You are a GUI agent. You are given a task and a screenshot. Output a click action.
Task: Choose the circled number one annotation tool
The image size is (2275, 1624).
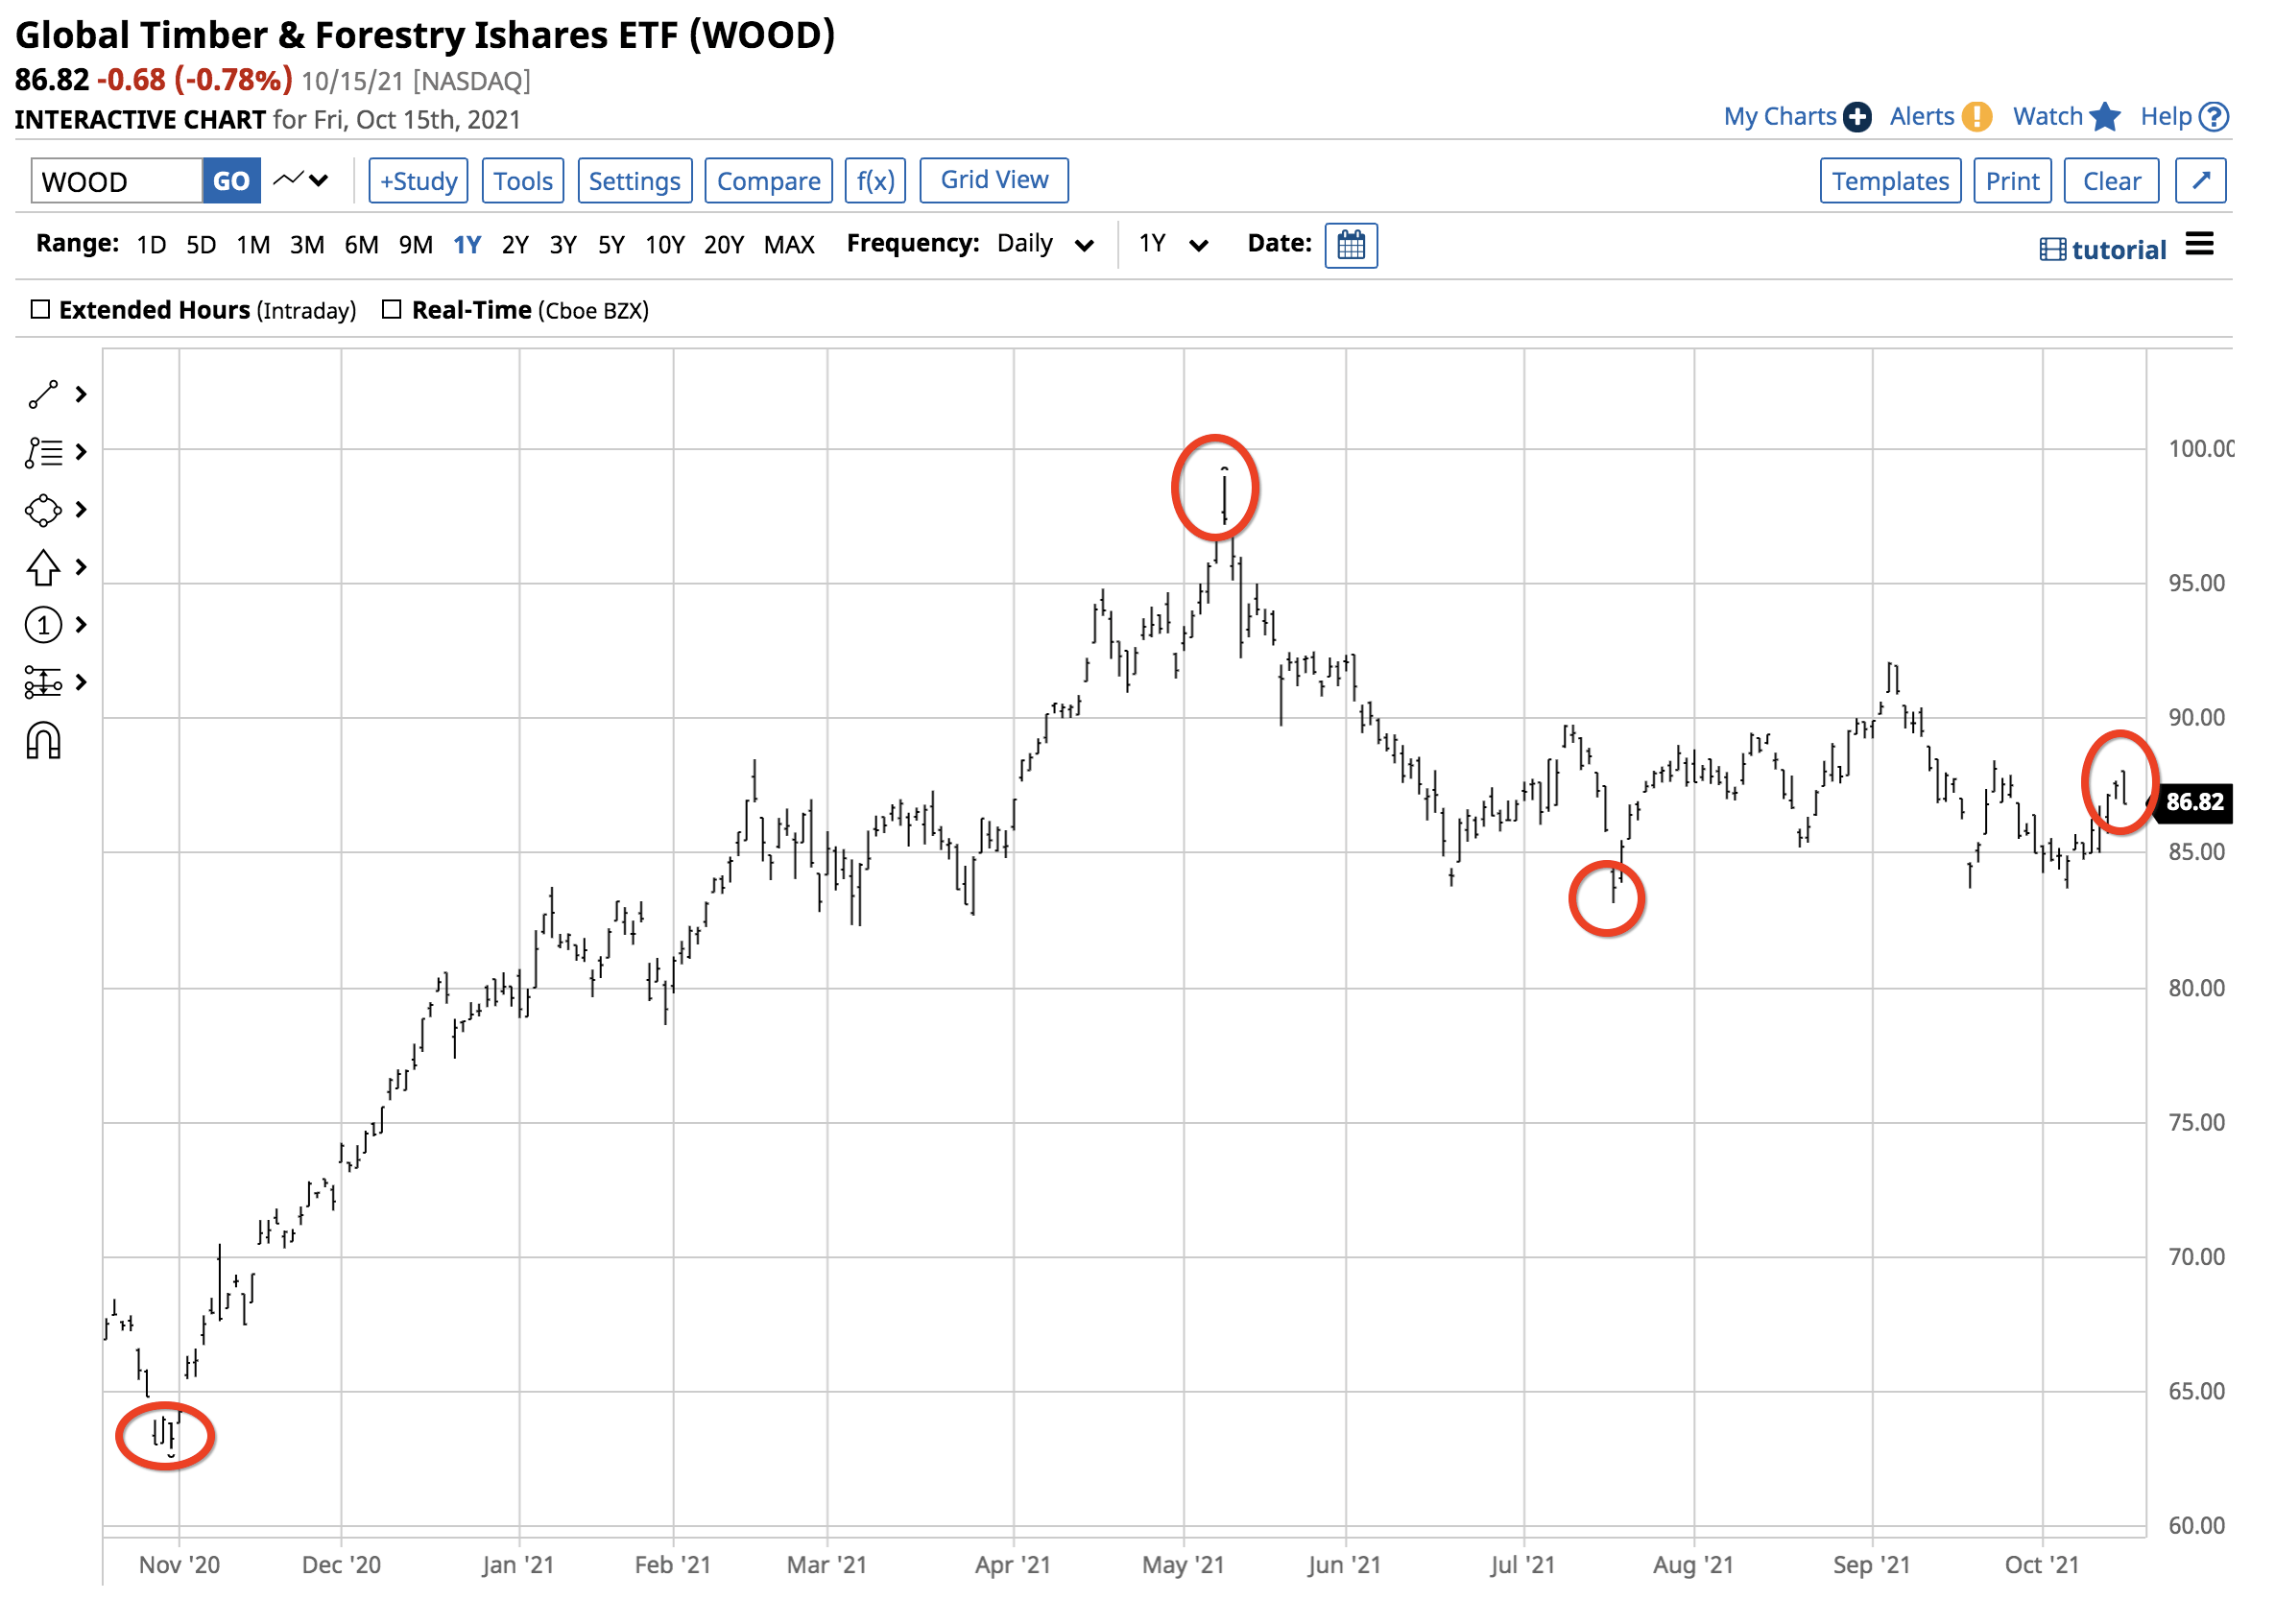(x=43, y=626)
